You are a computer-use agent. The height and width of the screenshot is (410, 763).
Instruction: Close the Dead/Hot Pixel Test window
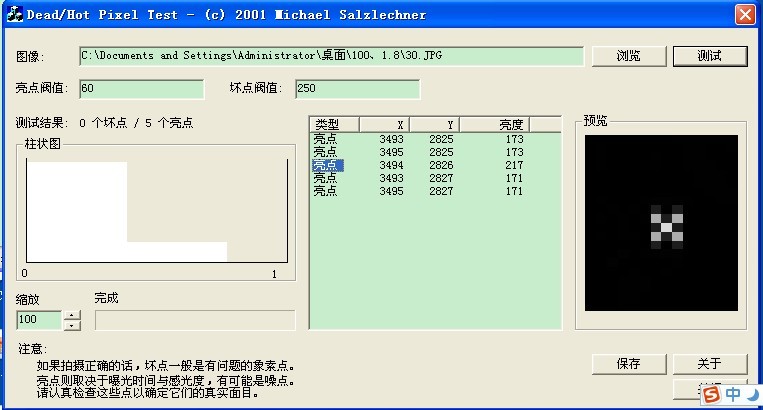coord(745,15)
